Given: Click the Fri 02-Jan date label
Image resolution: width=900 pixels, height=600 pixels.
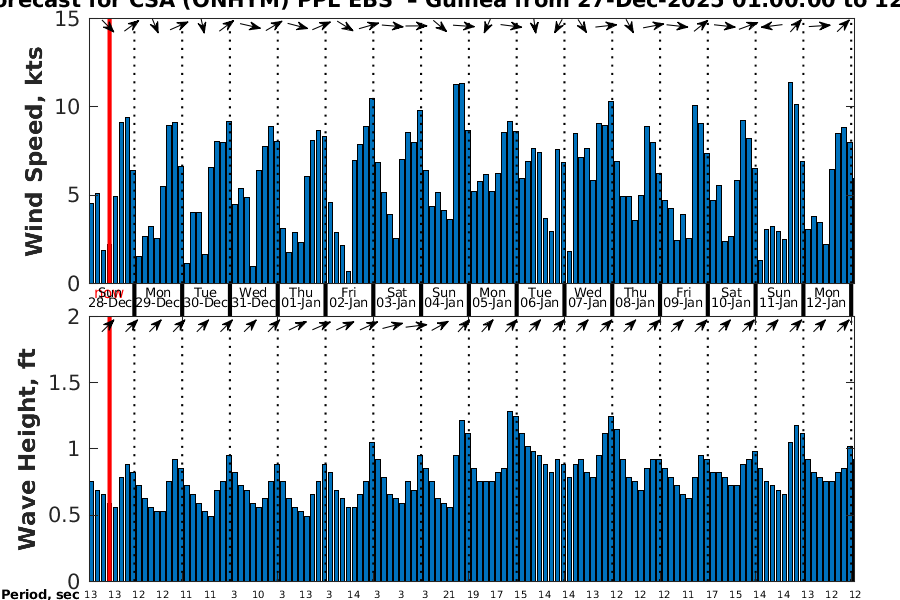Looking at the screenshot, I should coord(349,297).
